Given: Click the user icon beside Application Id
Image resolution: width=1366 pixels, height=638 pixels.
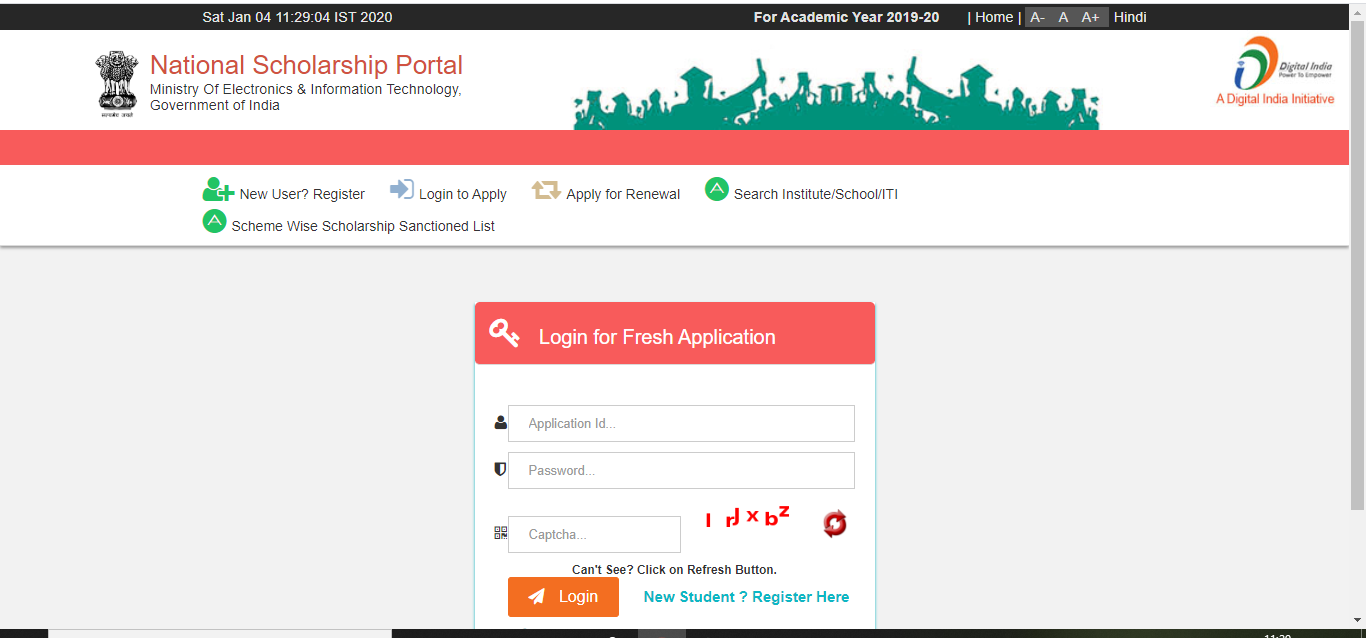Looking at the screenshot, I should pos(501,423).
